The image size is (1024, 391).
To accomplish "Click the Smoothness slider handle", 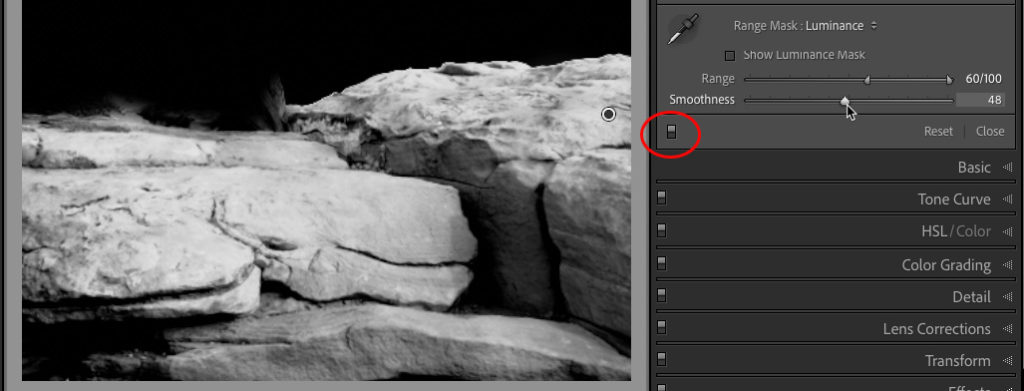I will click(845, 101).
